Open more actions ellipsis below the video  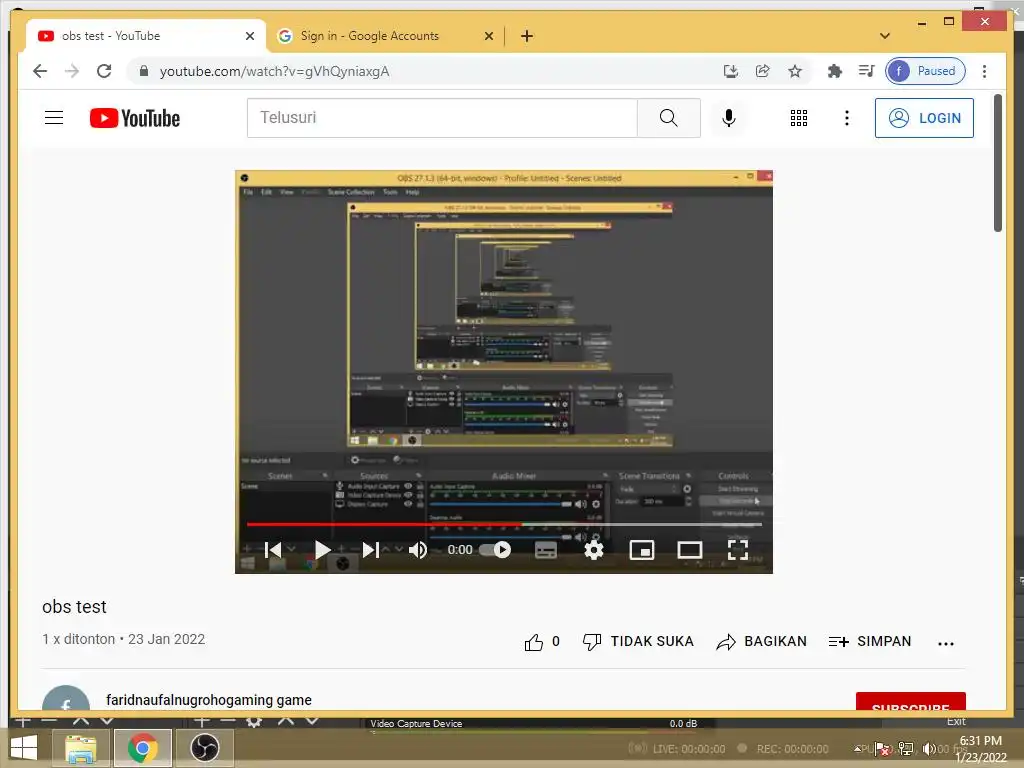point(946,643)
